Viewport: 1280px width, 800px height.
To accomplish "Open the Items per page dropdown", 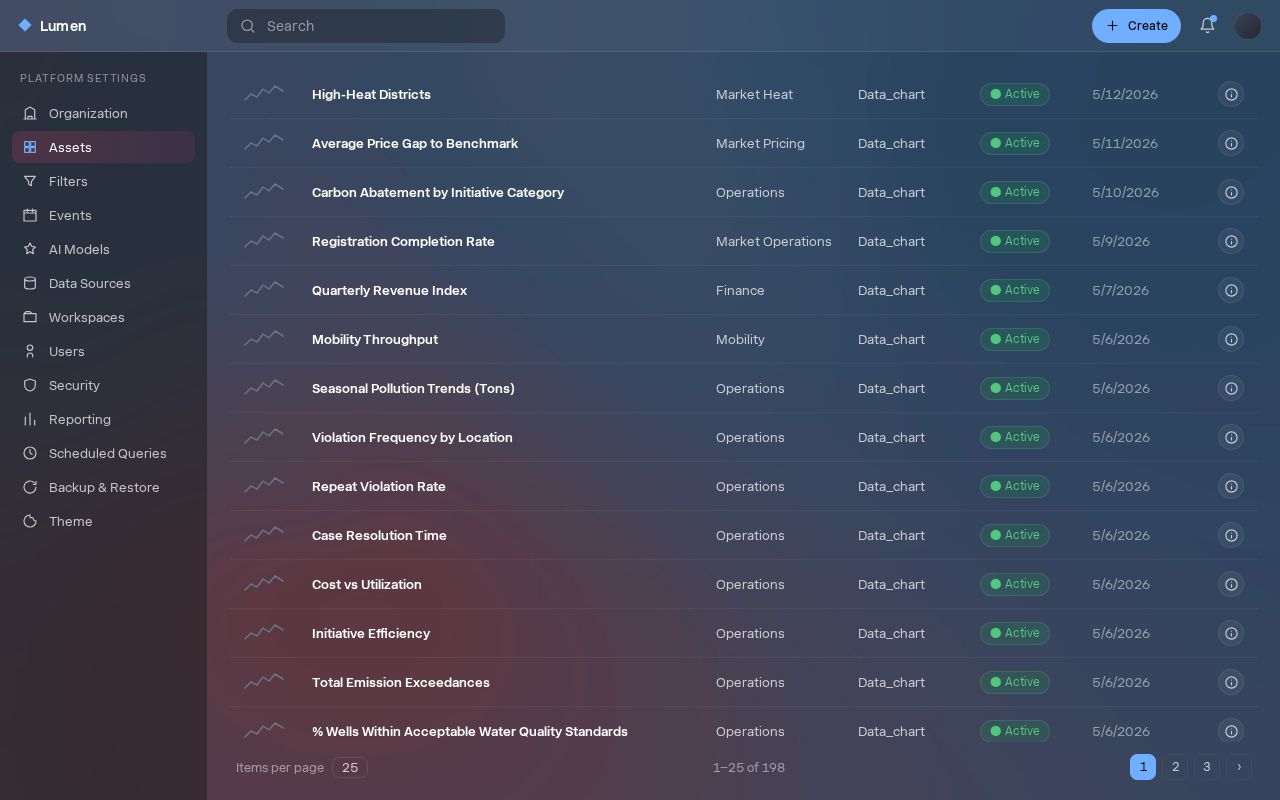I will (x=350, y=767).
